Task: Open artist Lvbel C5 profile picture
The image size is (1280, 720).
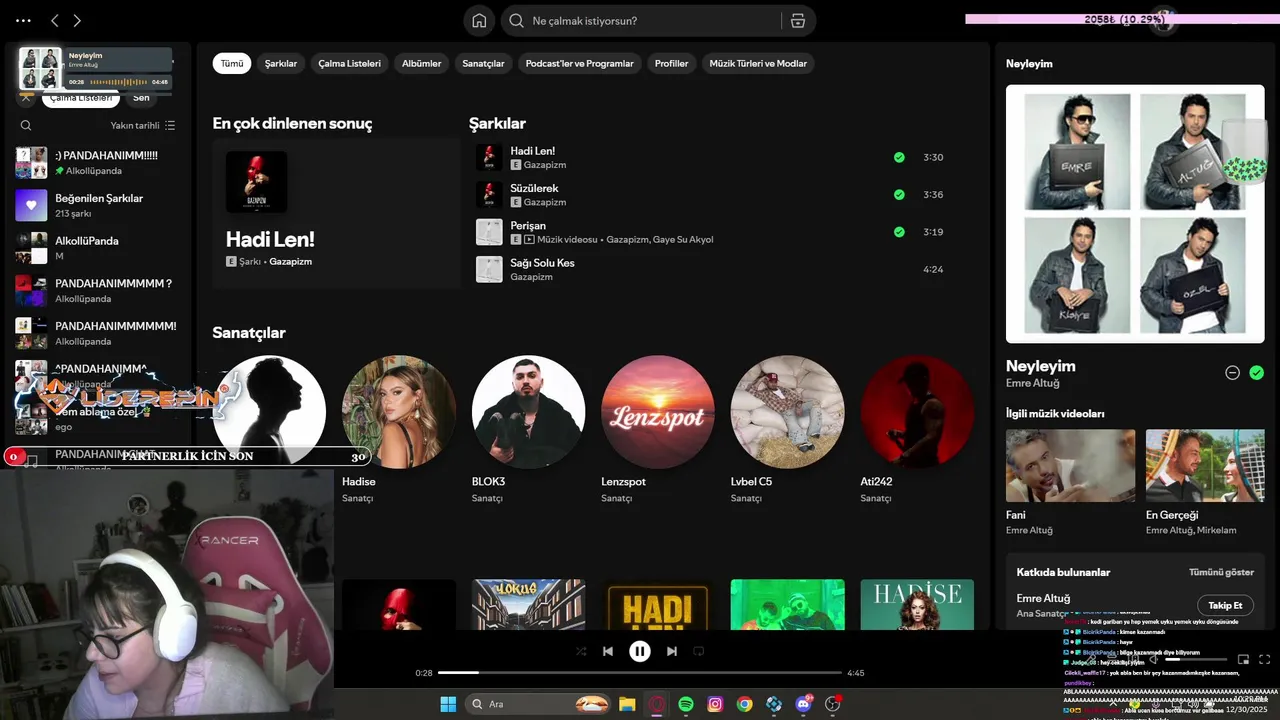Action: coord(787,412)
